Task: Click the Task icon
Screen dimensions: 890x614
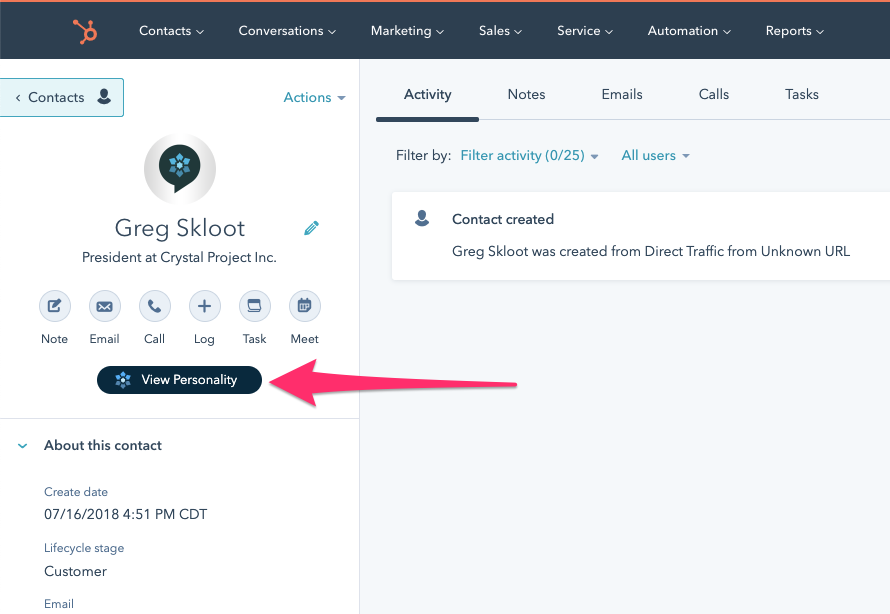Action: 254,306
